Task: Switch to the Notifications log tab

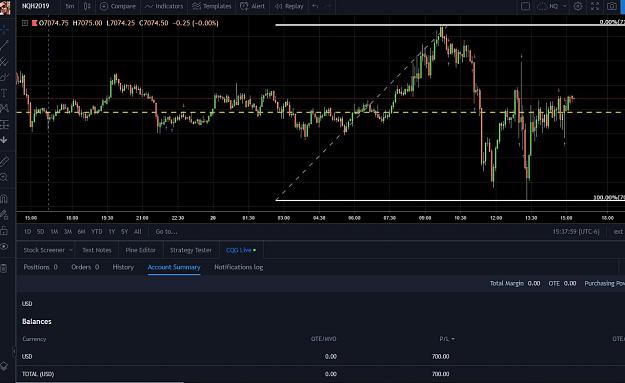Action: (238, 267)
